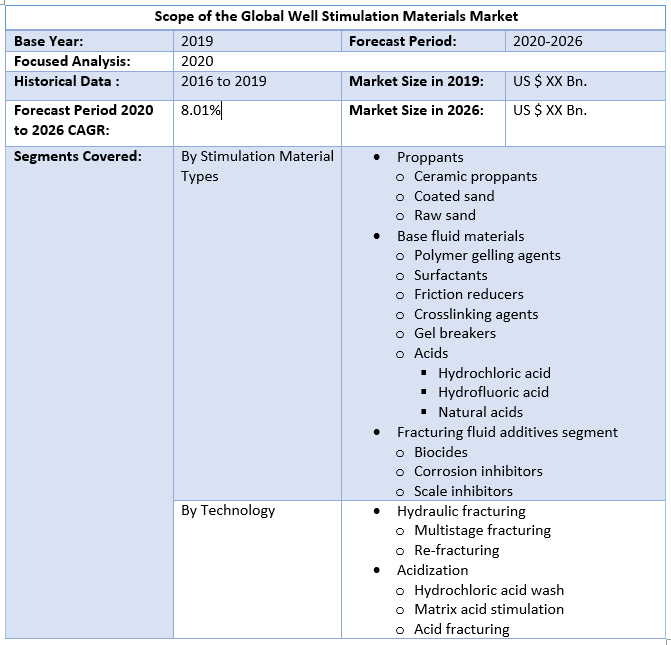Viewport: 671px width, 645px height.
Task: Click the Historical Data cell 2016 to 2019
Action: (223, 81)
